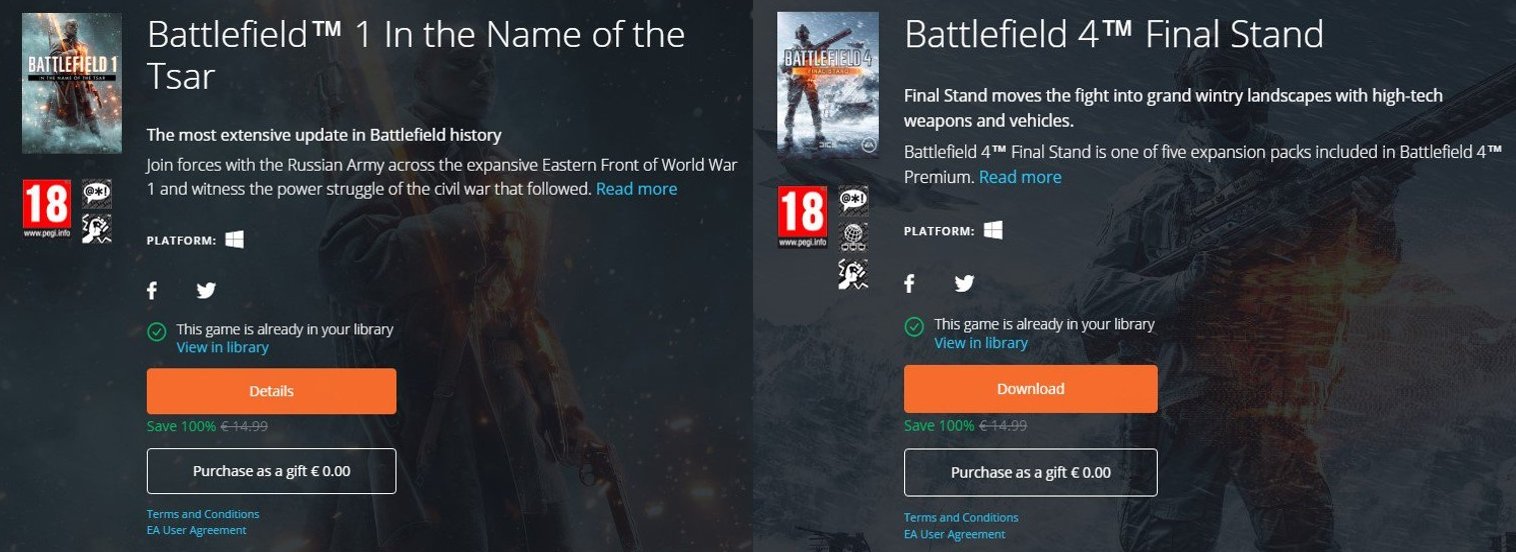The image size is (1516, 552).
Task: Read more about Battlefield 4 Final Stand
Action: (x=1020, y=177)
